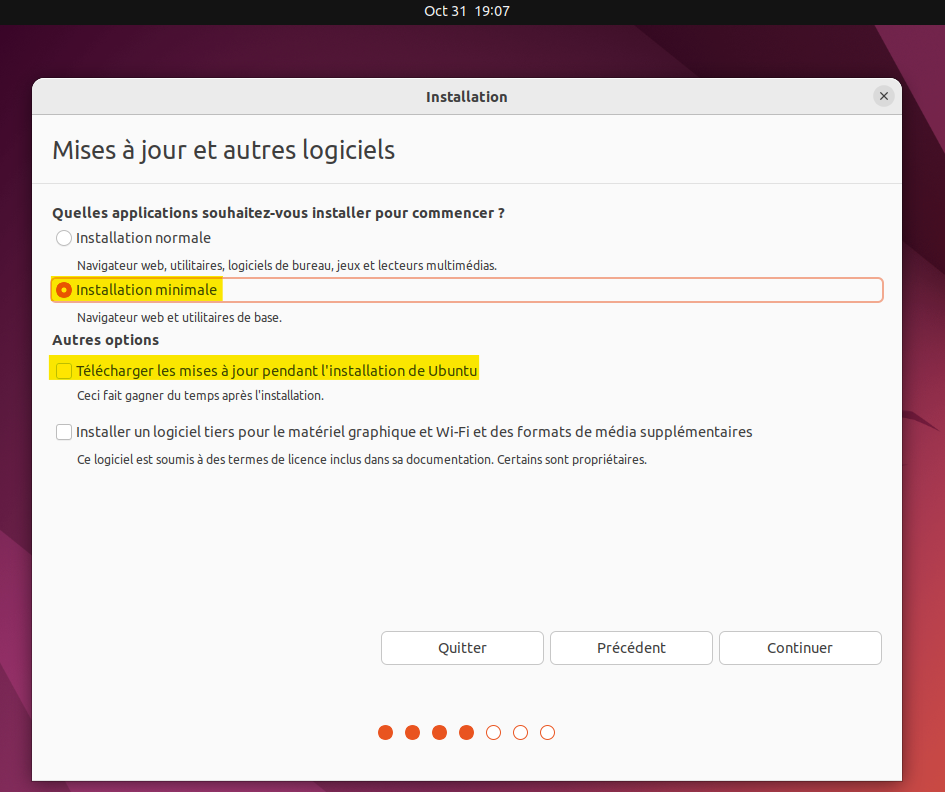The height and width of the screenshot is (792, 945).
Task: Choose the "Installation minimale" radio option
Action: [64, 290]
